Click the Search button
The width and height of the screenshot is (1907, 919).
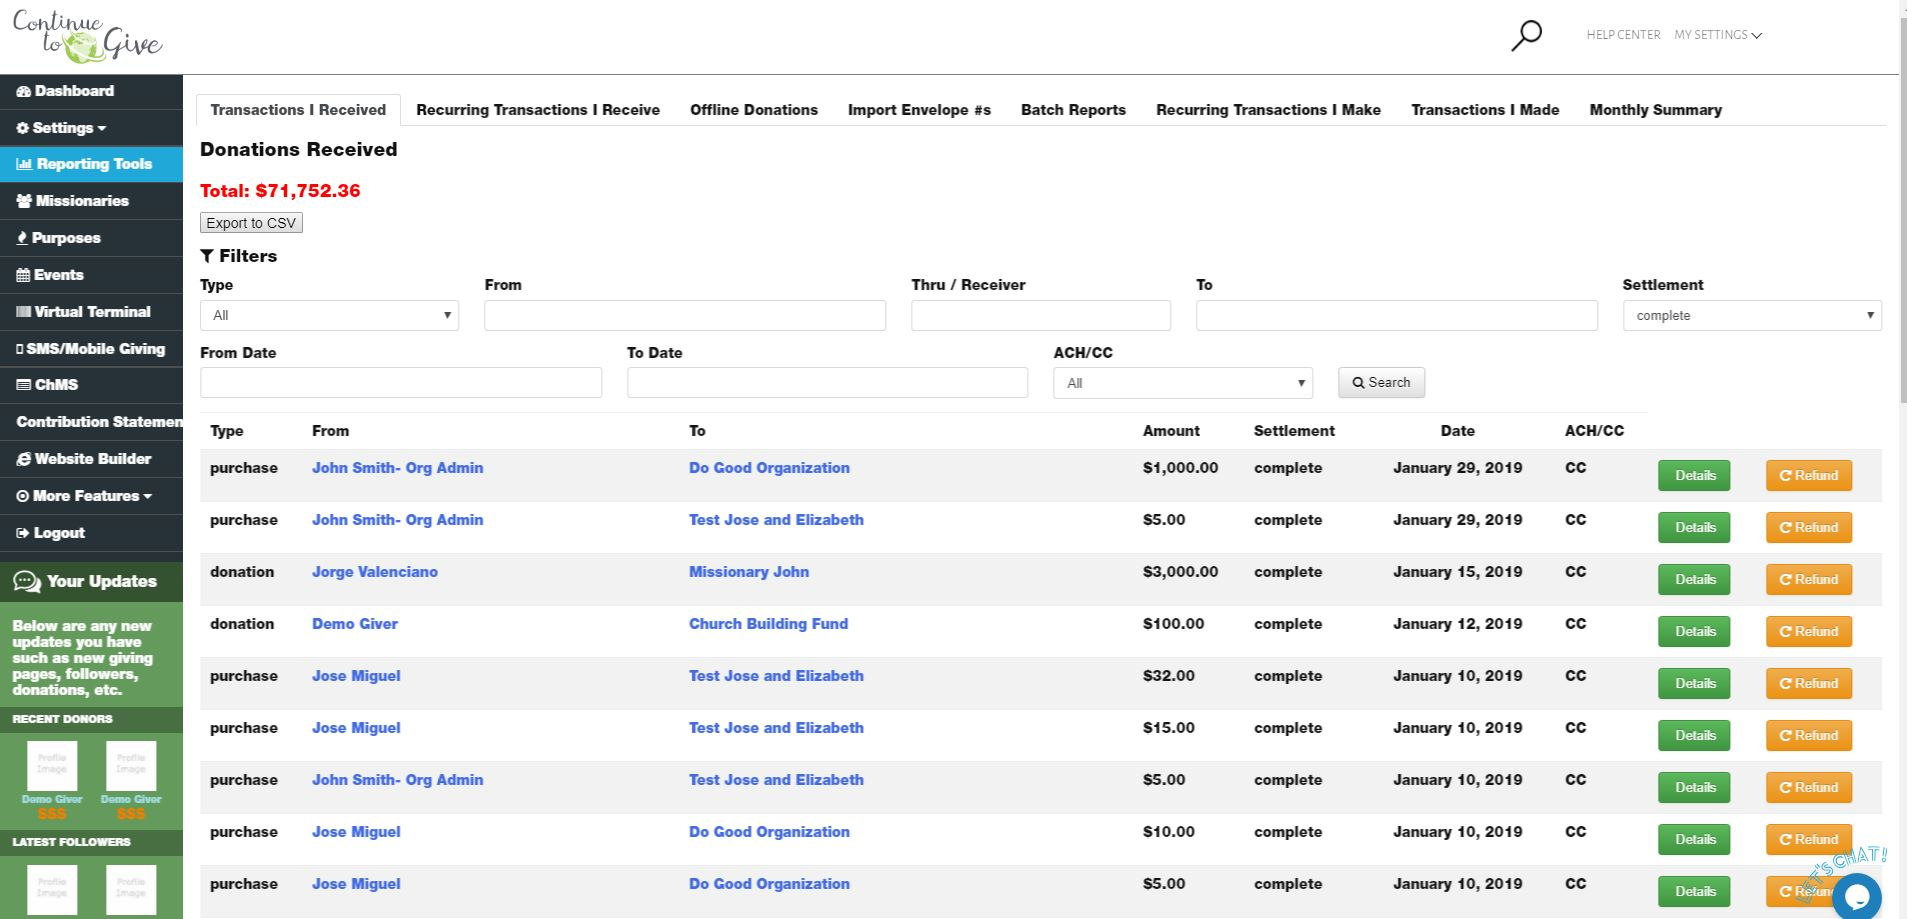[1381, 383]
